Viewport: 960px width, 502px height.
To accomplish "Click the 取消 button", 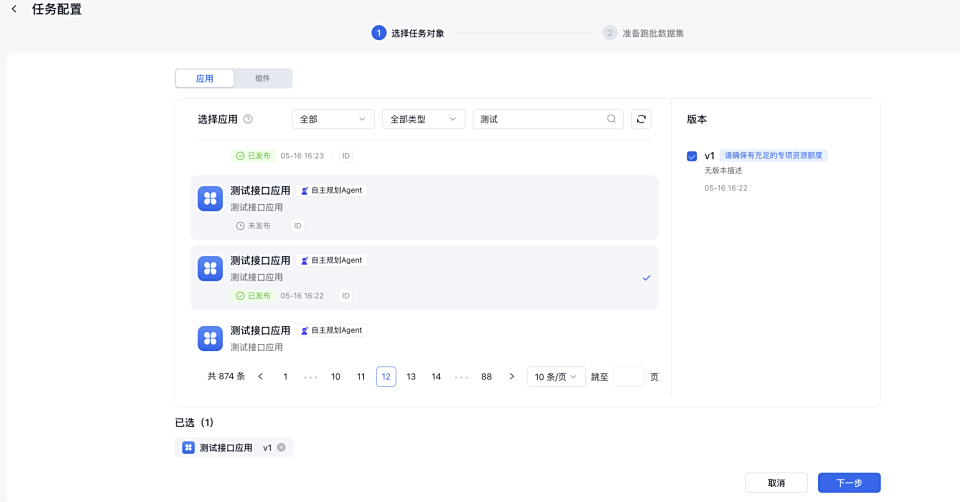I will (x=776, y=483).
